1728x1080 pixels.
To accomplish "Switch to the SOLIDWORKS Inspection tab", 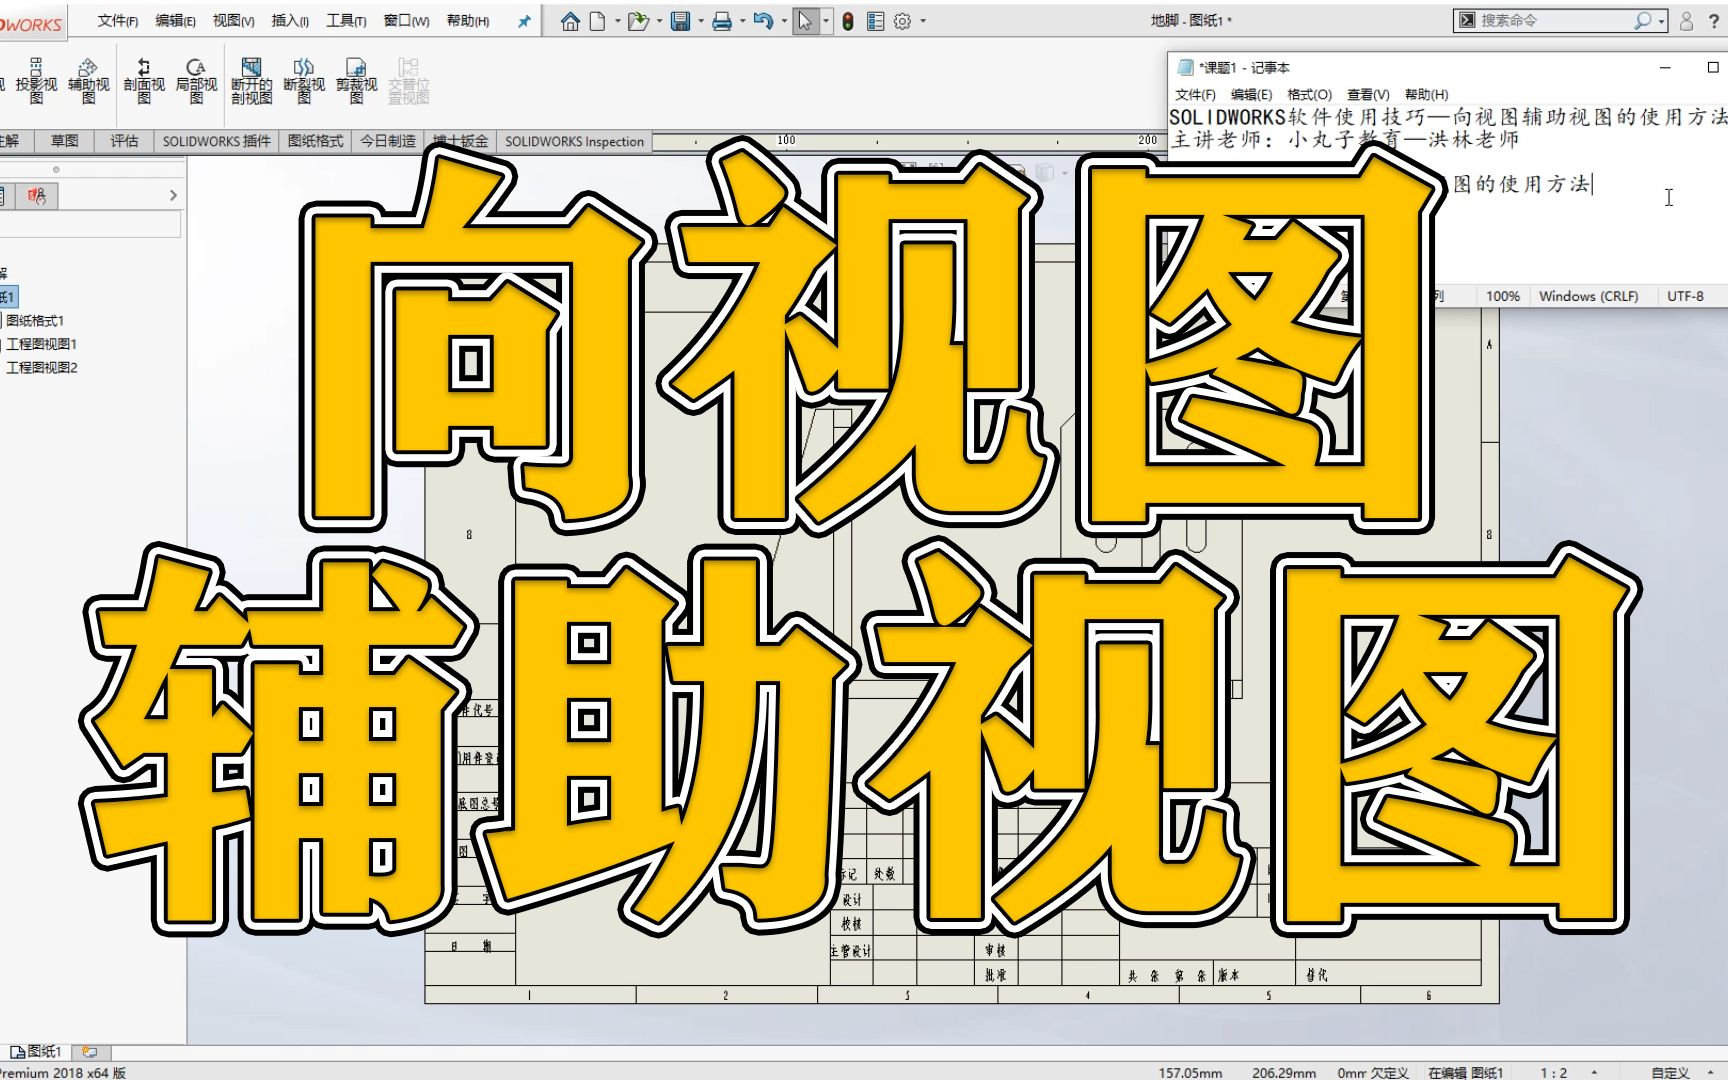I will coord(574,141).
